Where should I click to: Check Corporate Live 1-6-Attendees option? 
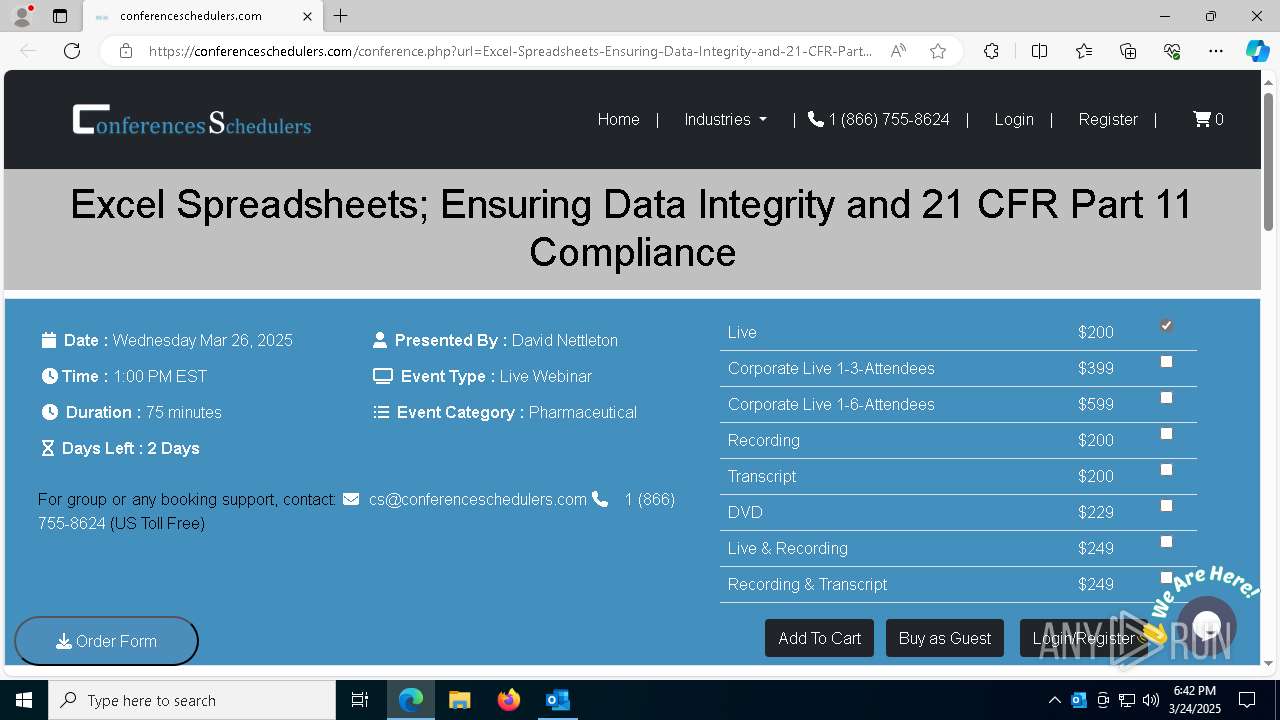(1166, 398)
